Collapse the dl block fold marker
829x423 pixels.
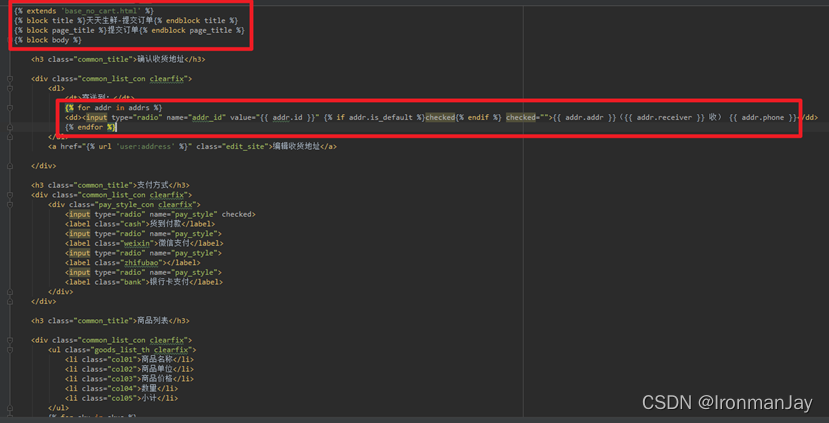point(10,88)
